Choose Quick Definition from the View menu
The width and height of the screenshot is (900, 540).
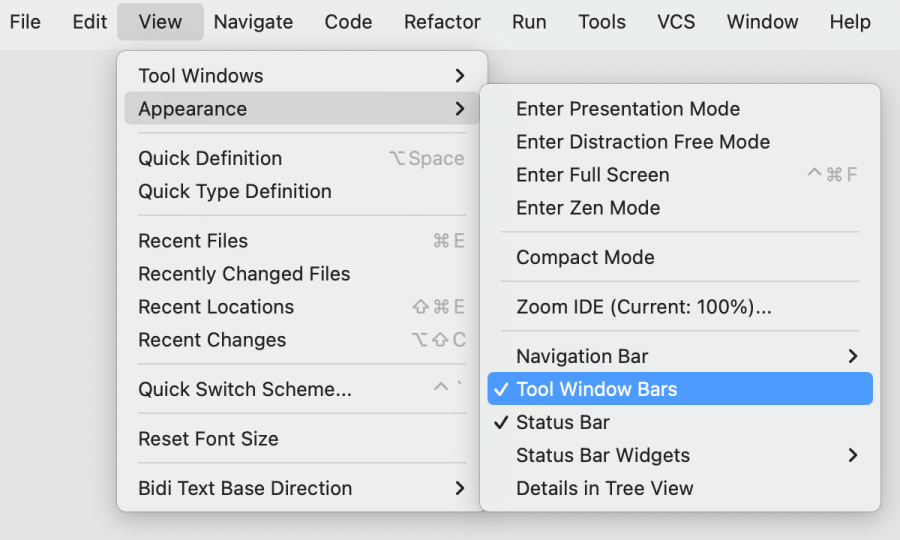(210, 158)
